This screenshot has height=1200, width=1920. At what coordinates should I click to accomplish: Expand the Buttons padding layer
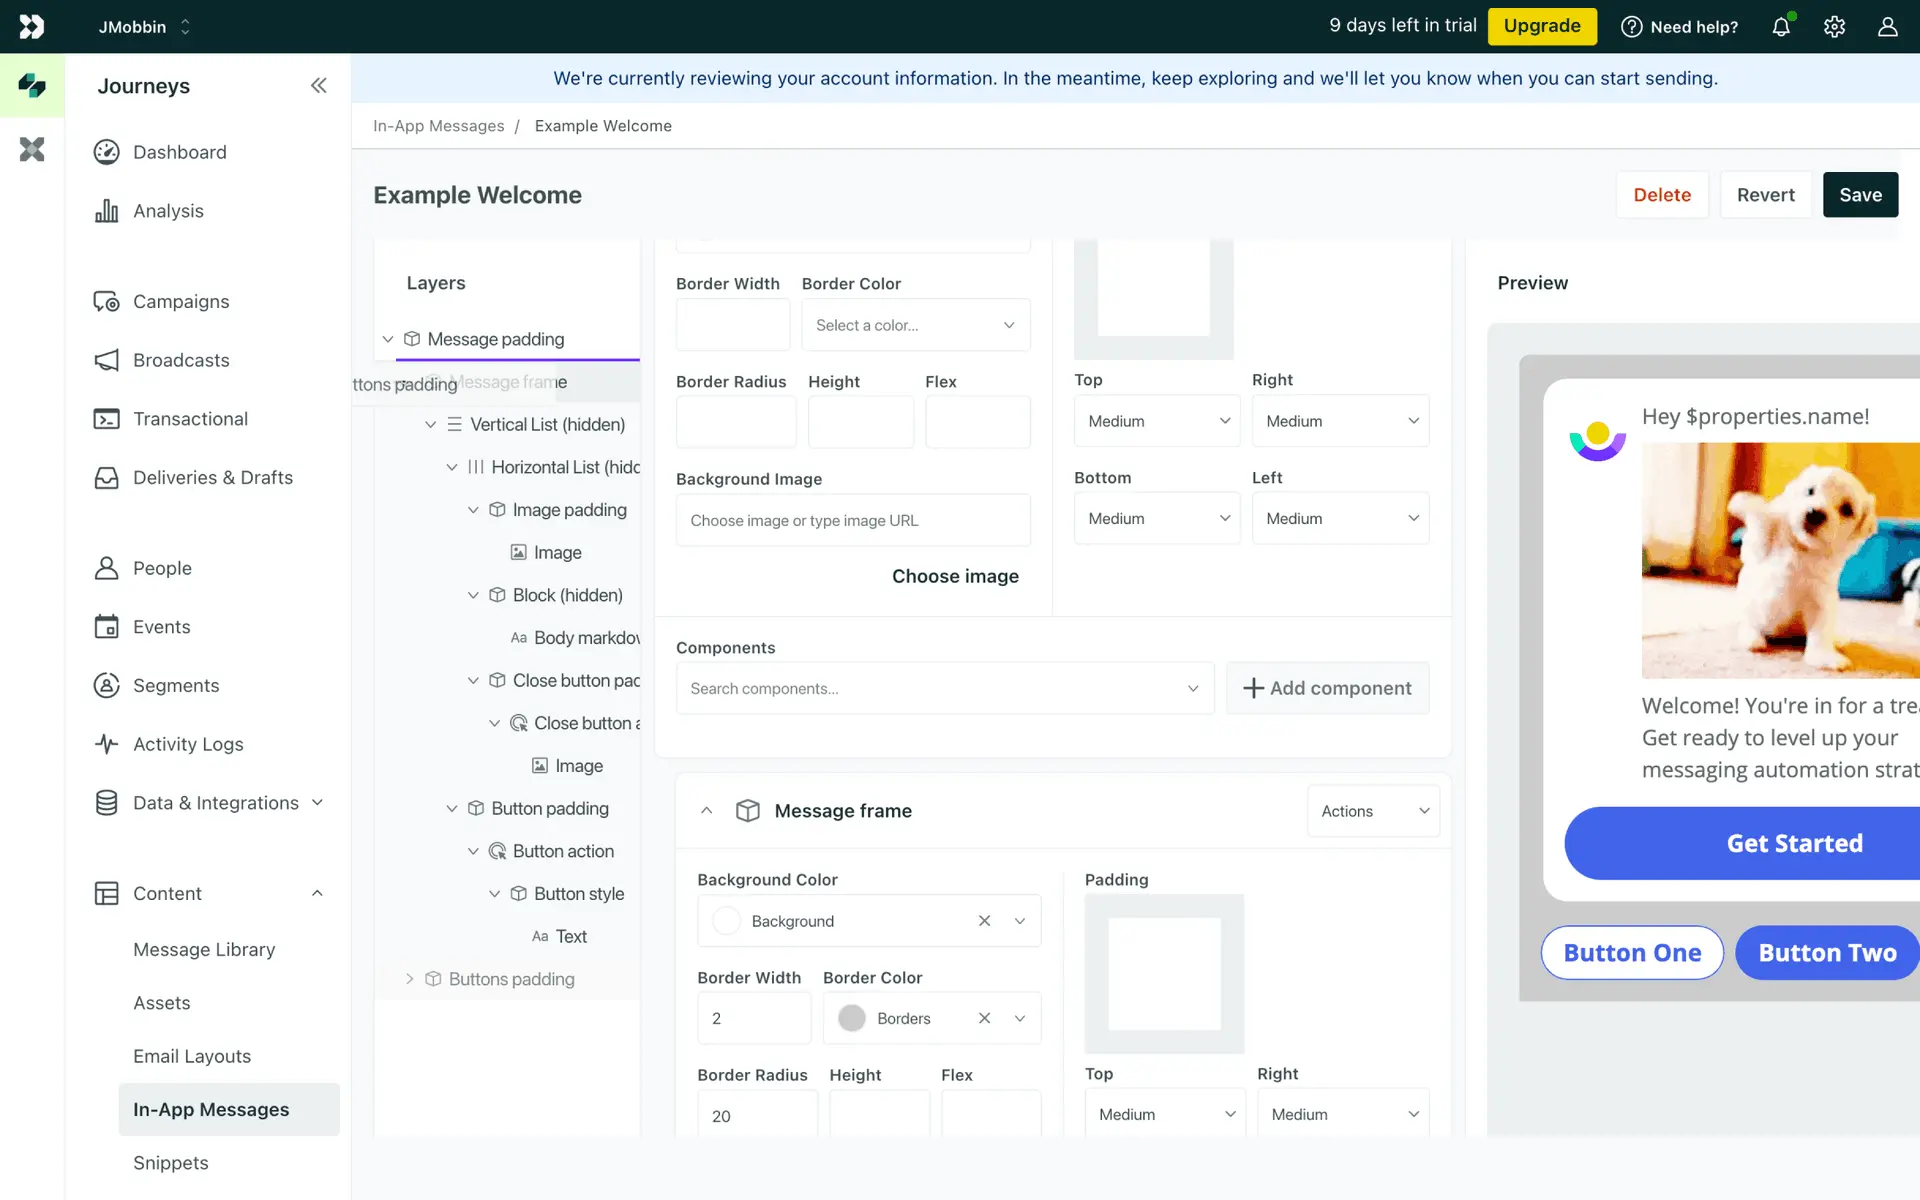point(409,979)
